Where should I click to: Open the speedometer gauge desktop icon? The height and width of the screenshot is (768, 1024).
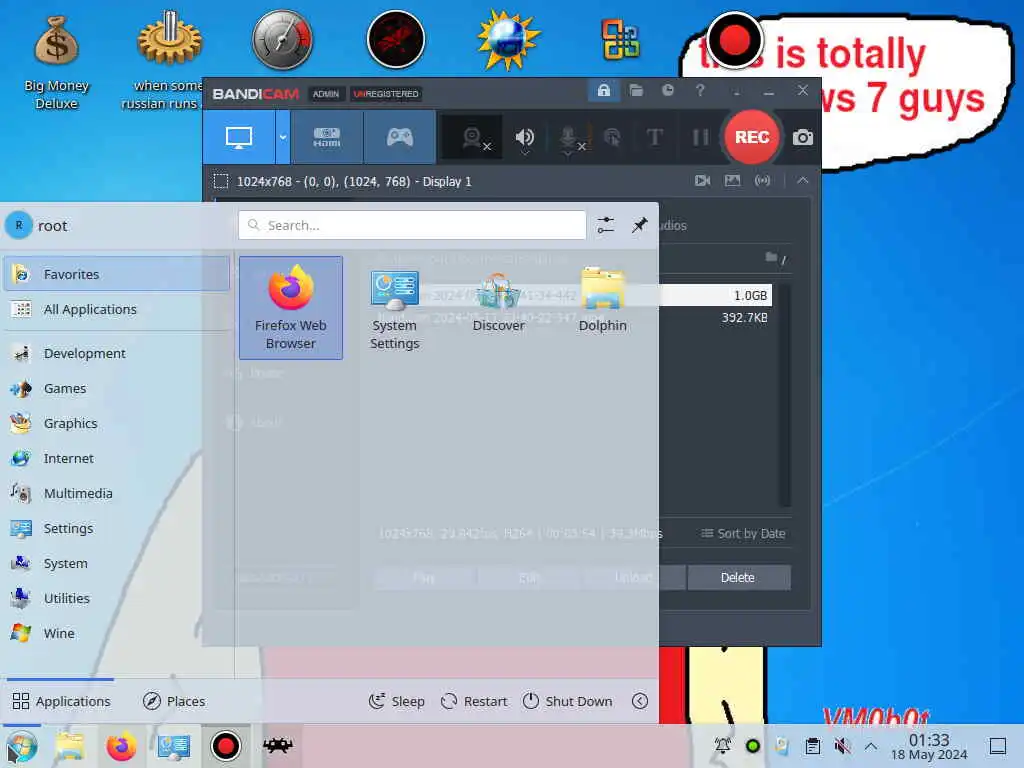(x=282, y=39)
